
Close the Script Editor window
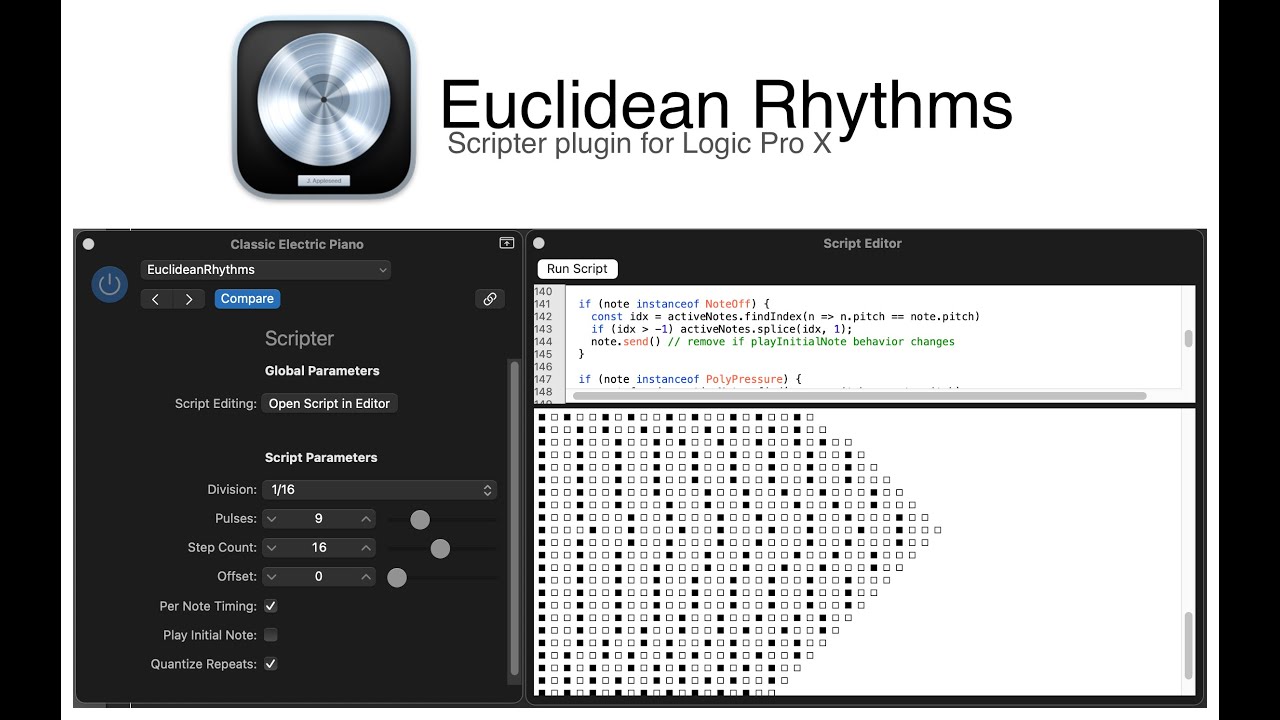tap(539, 243)
